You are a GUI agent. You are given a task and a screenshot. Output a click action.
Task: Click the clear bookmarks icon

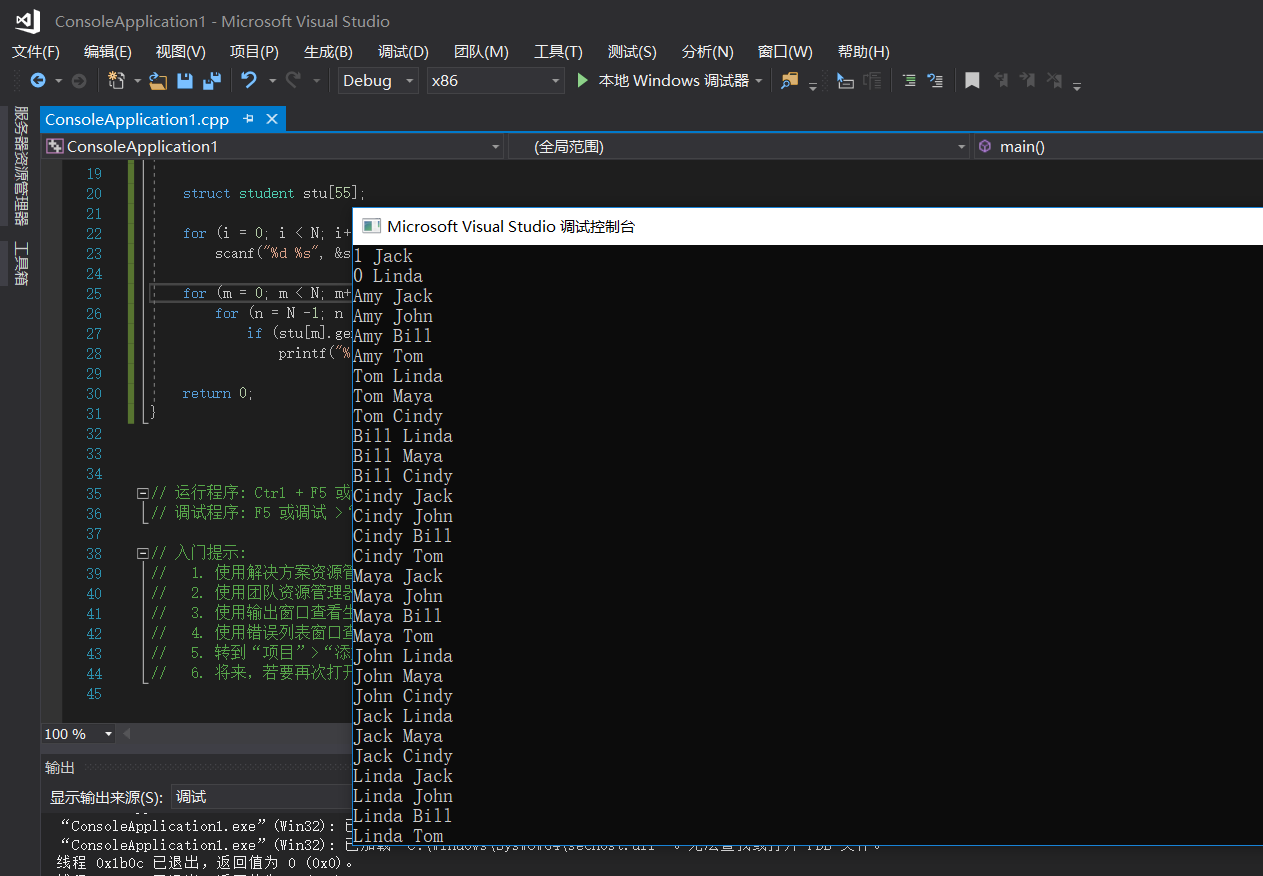click(1054, 81)
